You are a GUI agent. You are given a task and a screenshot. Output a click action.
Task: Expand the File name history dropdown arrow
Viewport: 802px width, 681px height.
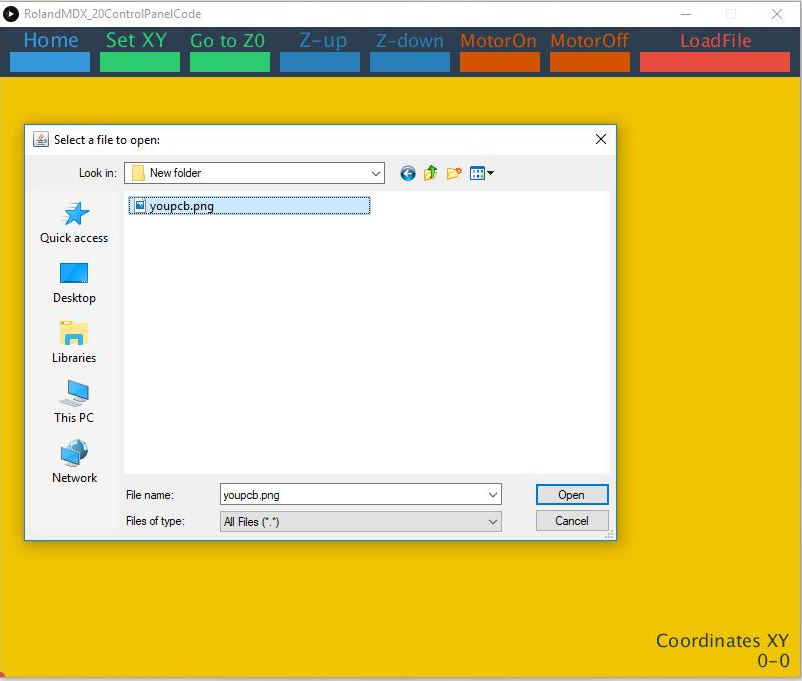point(493,495)
